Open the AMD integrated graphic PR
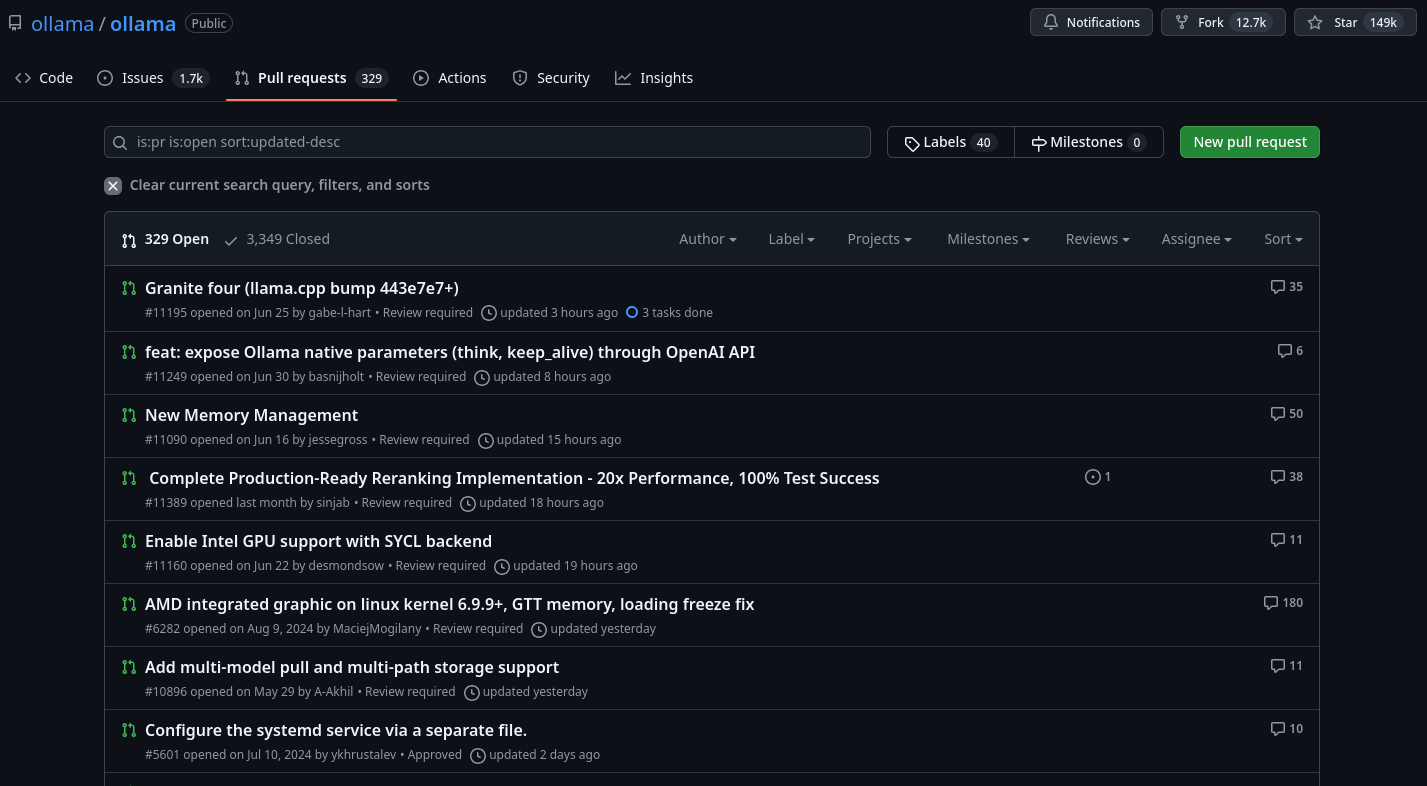Image resolution: width=1427 pixels, height=786 pixels. 450,604
